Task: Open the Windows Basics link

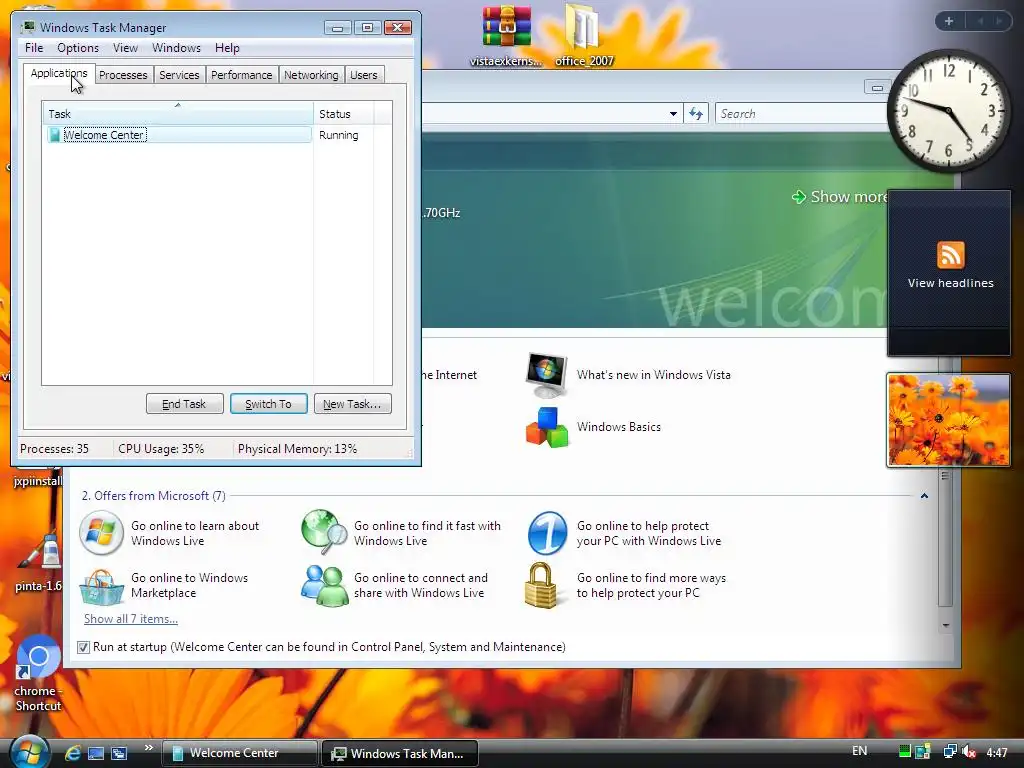Action: pyautogui.click(x=618, y=427)
